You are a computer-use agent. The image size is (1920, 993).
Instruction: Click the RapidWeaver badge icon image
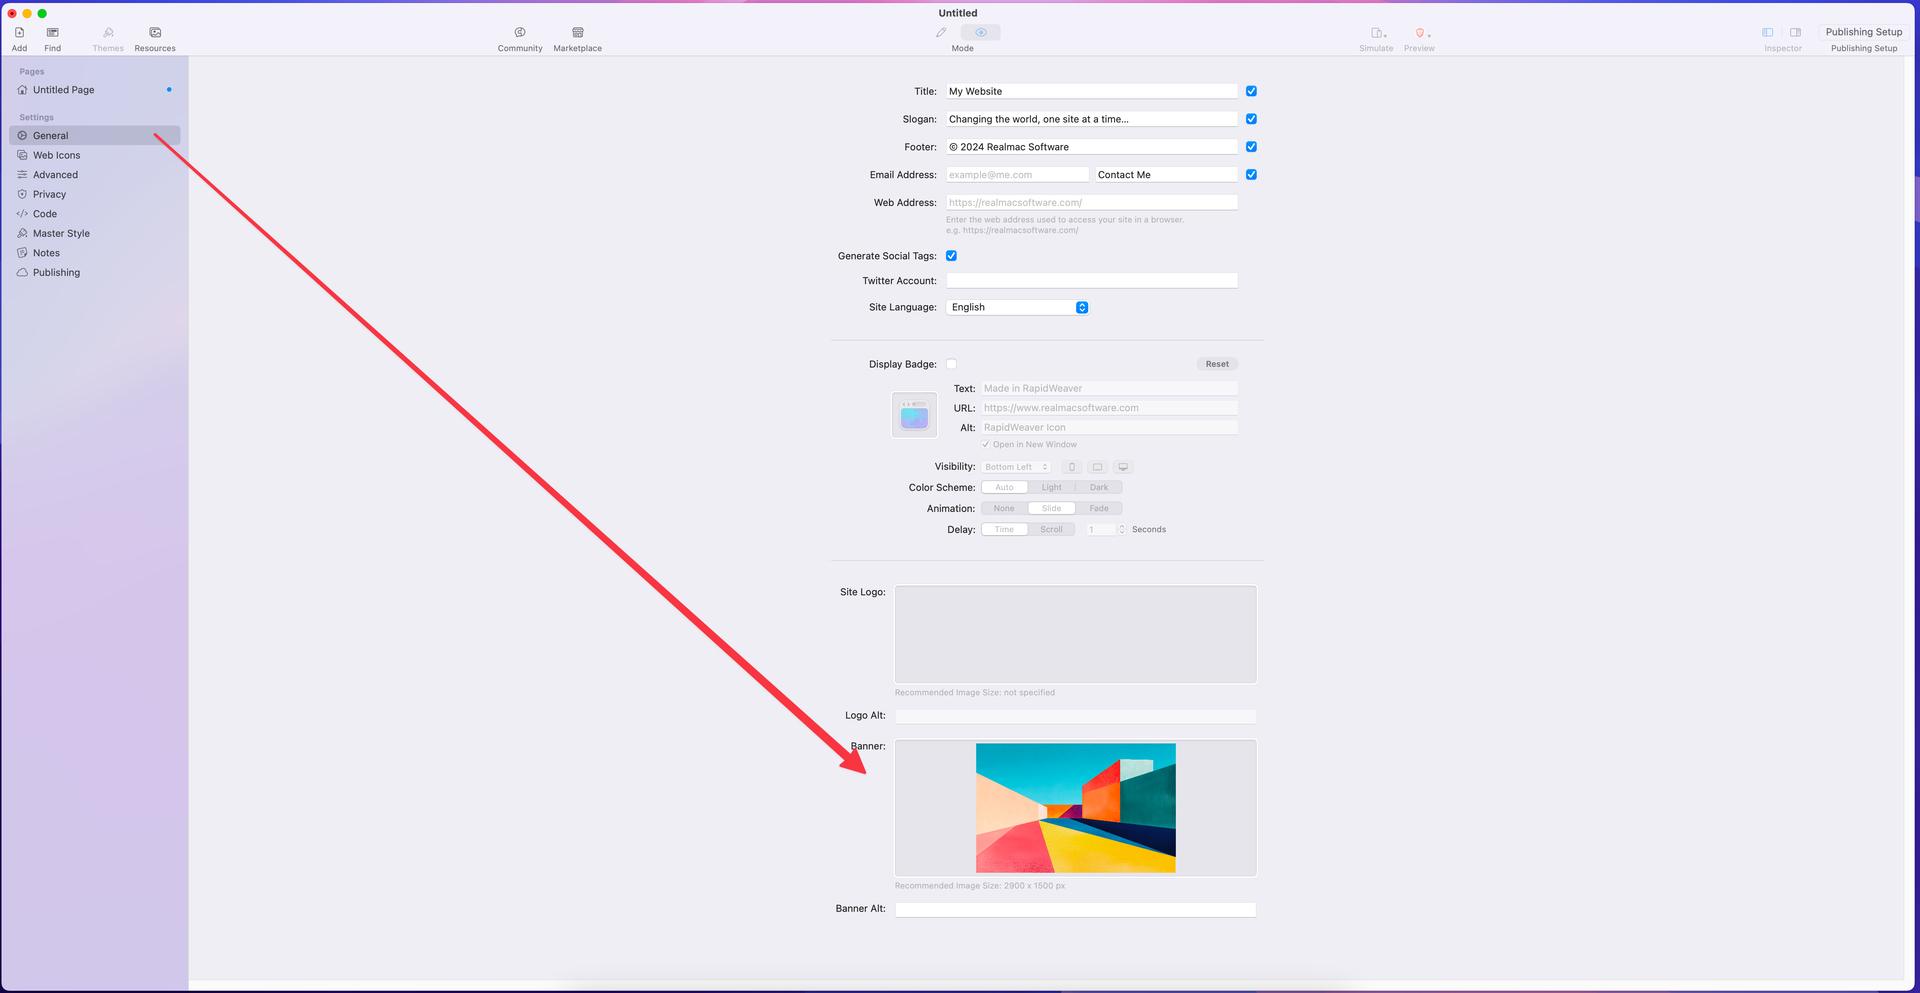914,415
